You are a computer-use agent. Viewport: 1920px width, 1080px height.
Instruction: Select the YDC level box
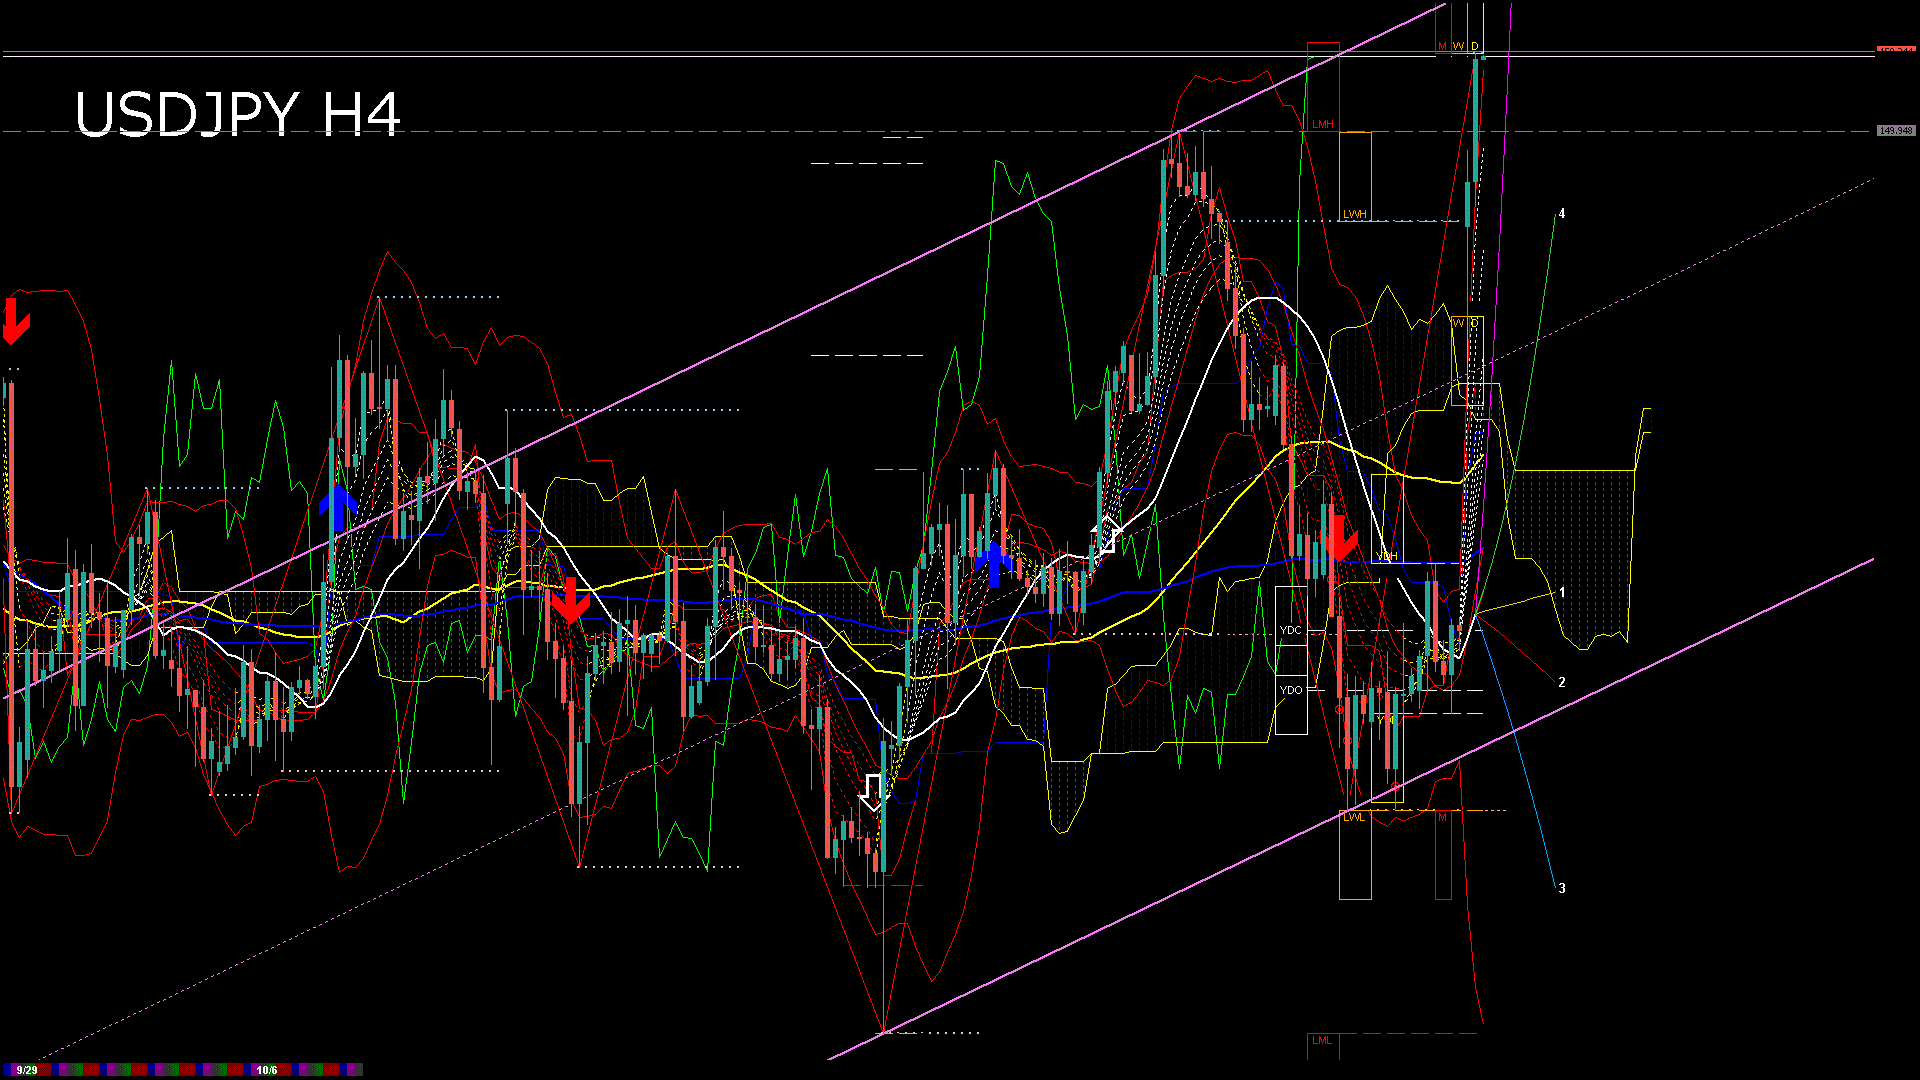tap(1291, 630)
